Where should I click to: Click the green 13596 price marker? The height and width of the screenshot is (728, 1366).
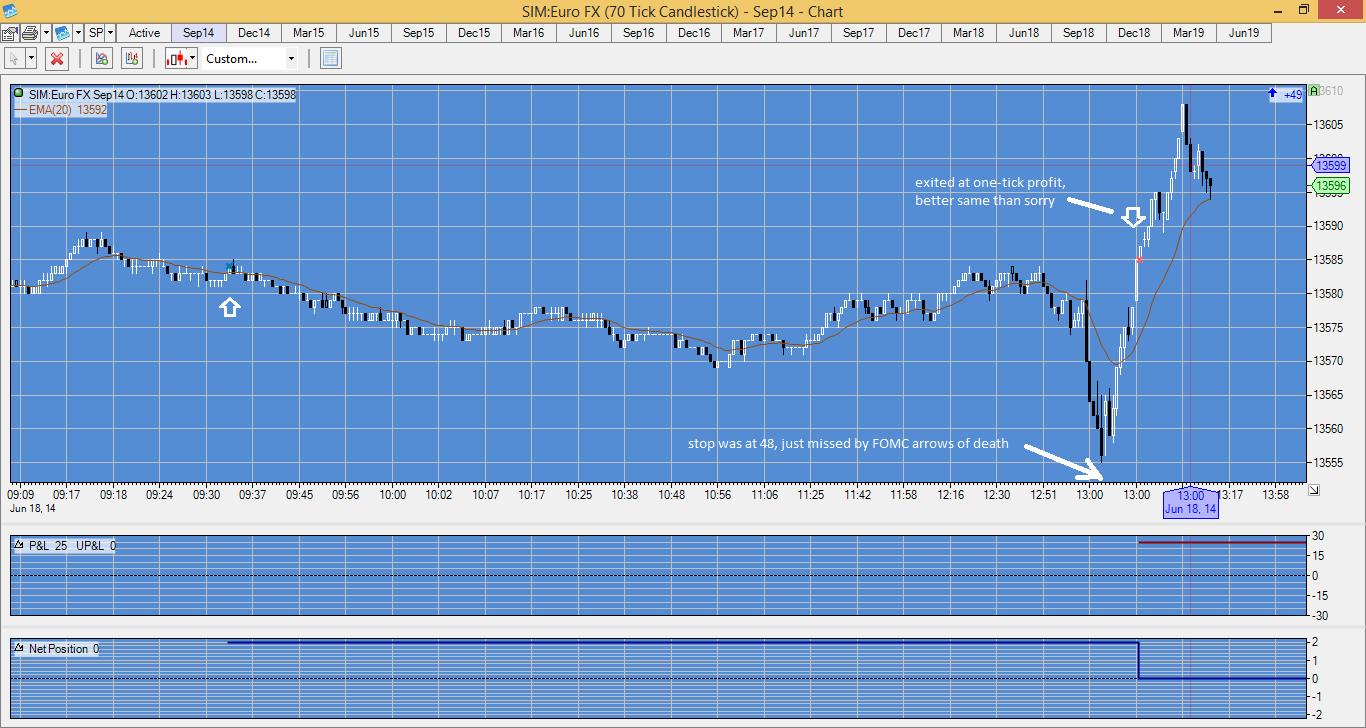pos(1331,186)
